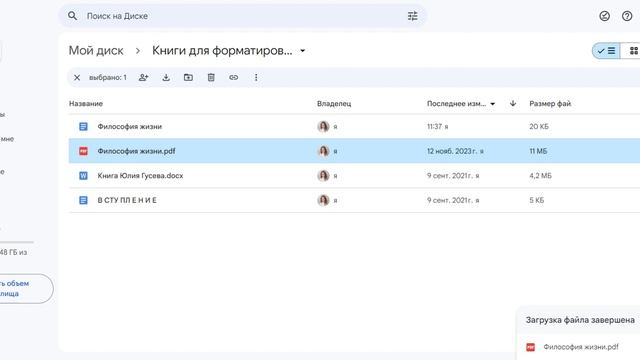Reverse sort direction with arrow icon
Screen dimensions: 640x360
tap(513, 104)
